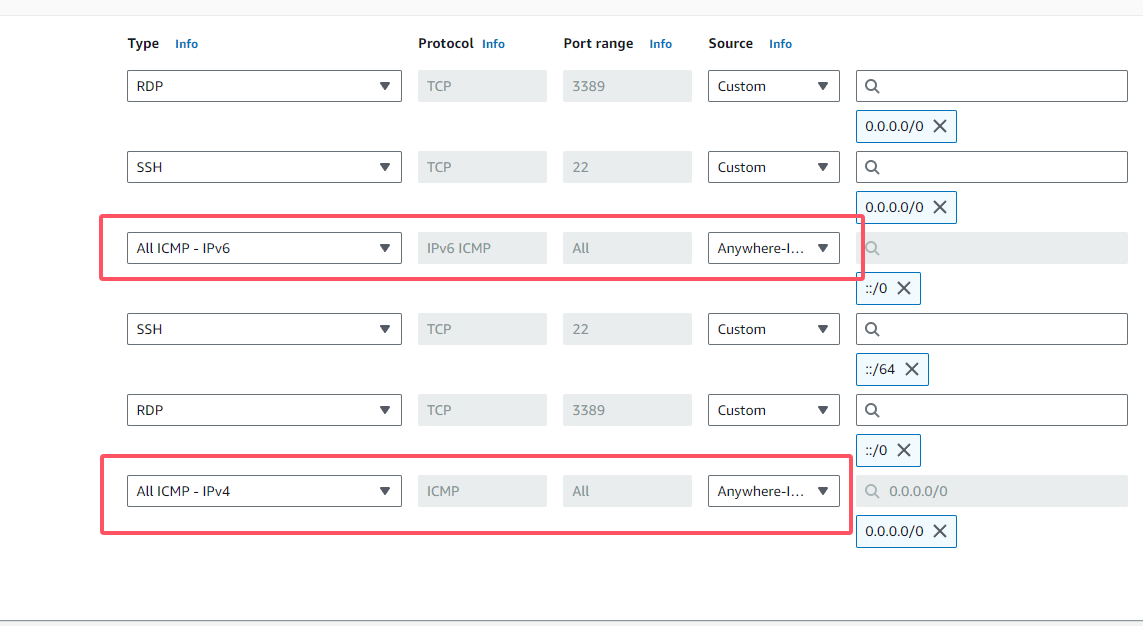Click source search field of lower RDP rule
This screenshot has width=1143, height=626.
1000,410
